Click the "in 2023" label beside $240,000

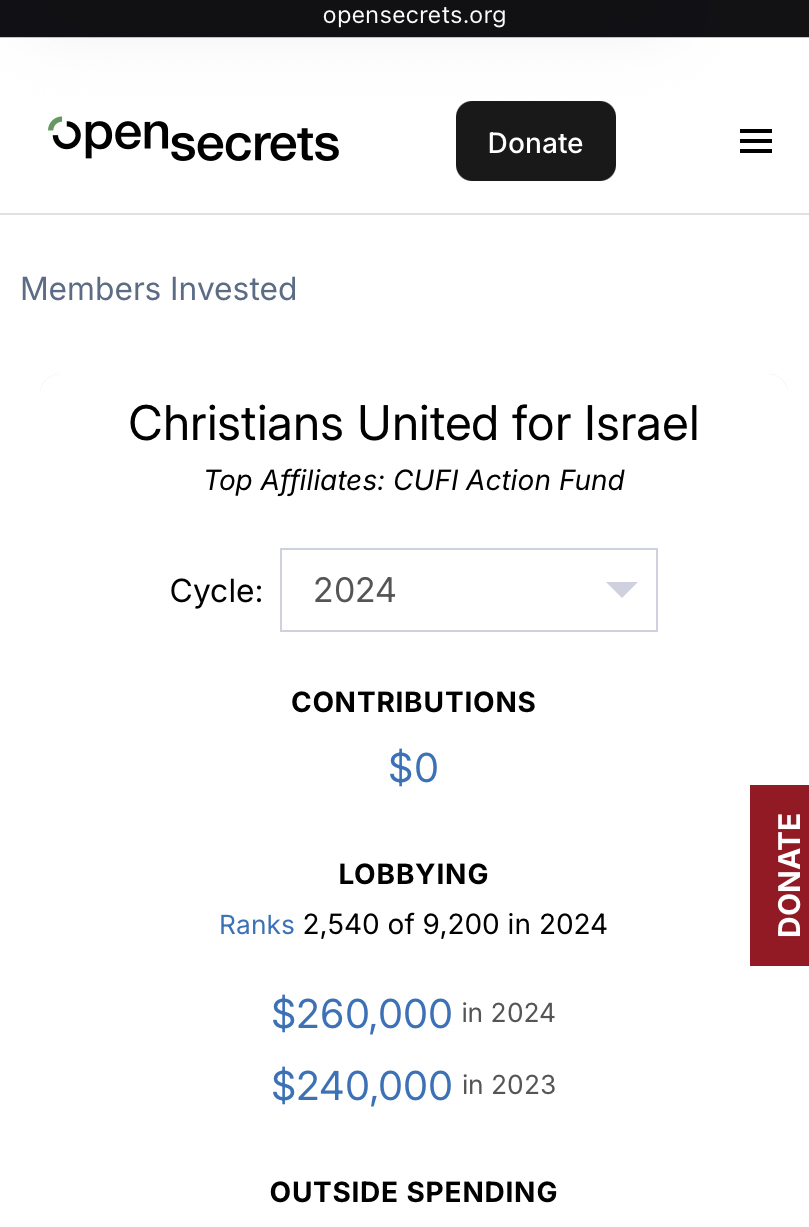(509, 1085)
